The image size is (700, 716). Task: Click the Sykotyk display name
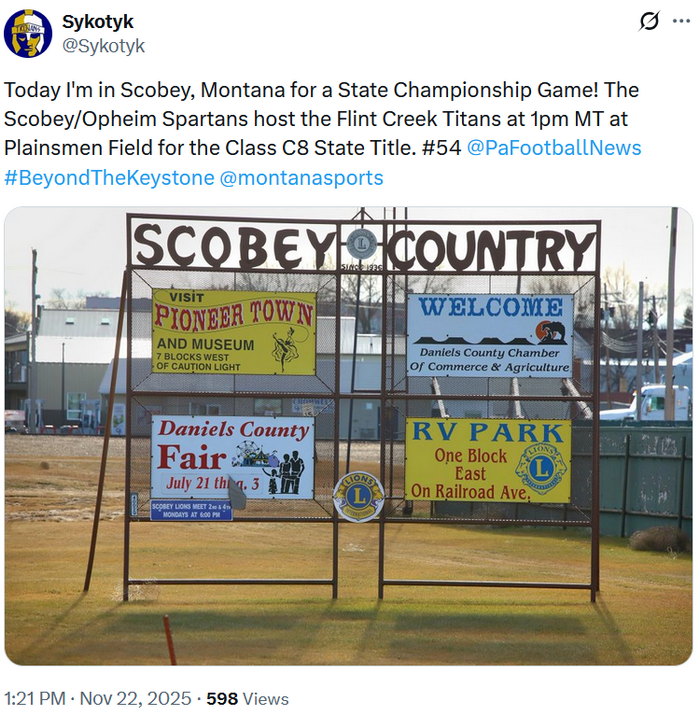point(98,22)
